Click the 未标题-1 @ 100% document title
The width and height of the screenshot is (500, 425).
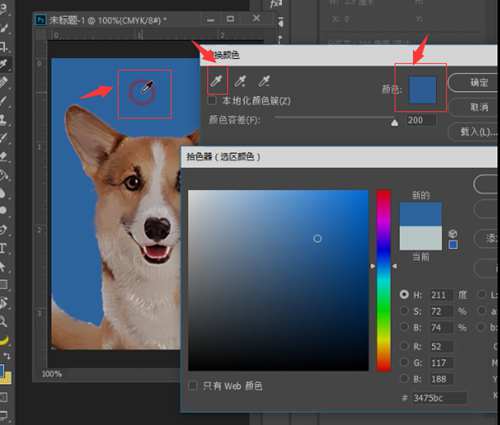click(x=108, y=20)
